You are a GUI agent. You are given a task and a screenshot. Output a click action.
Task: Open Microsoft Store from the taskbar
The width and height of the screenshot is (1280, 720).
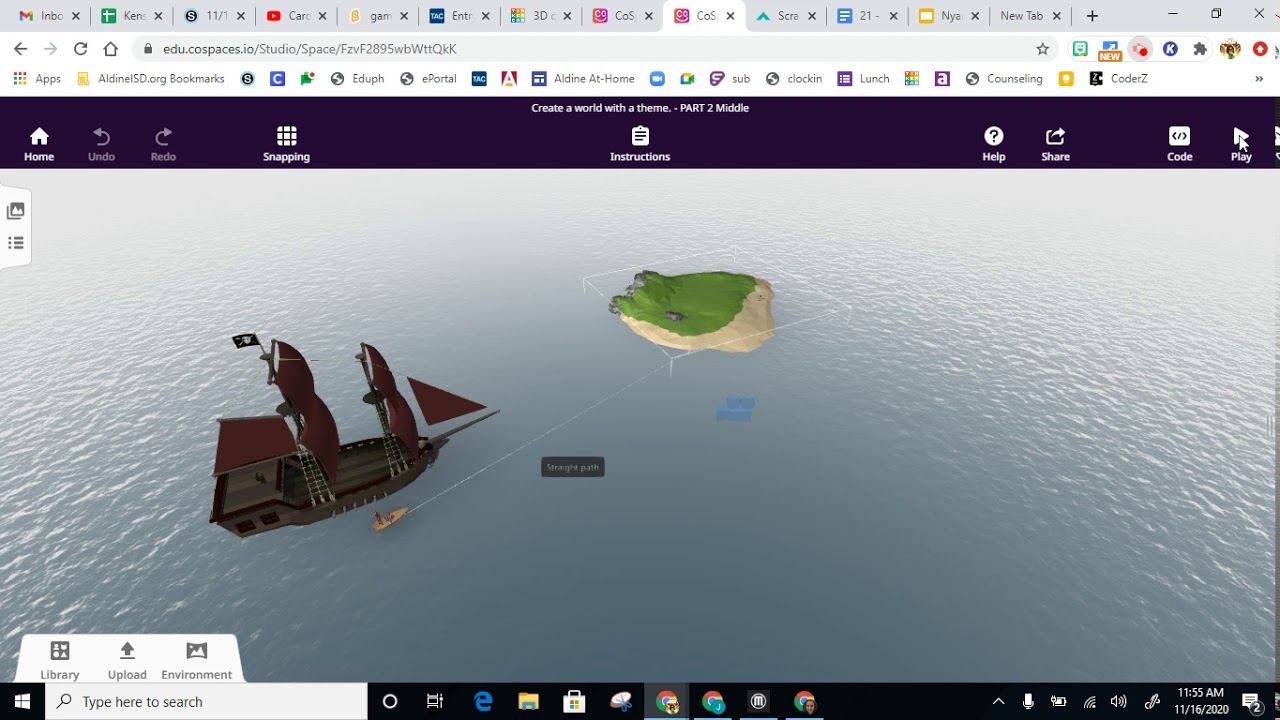(574, 702)
